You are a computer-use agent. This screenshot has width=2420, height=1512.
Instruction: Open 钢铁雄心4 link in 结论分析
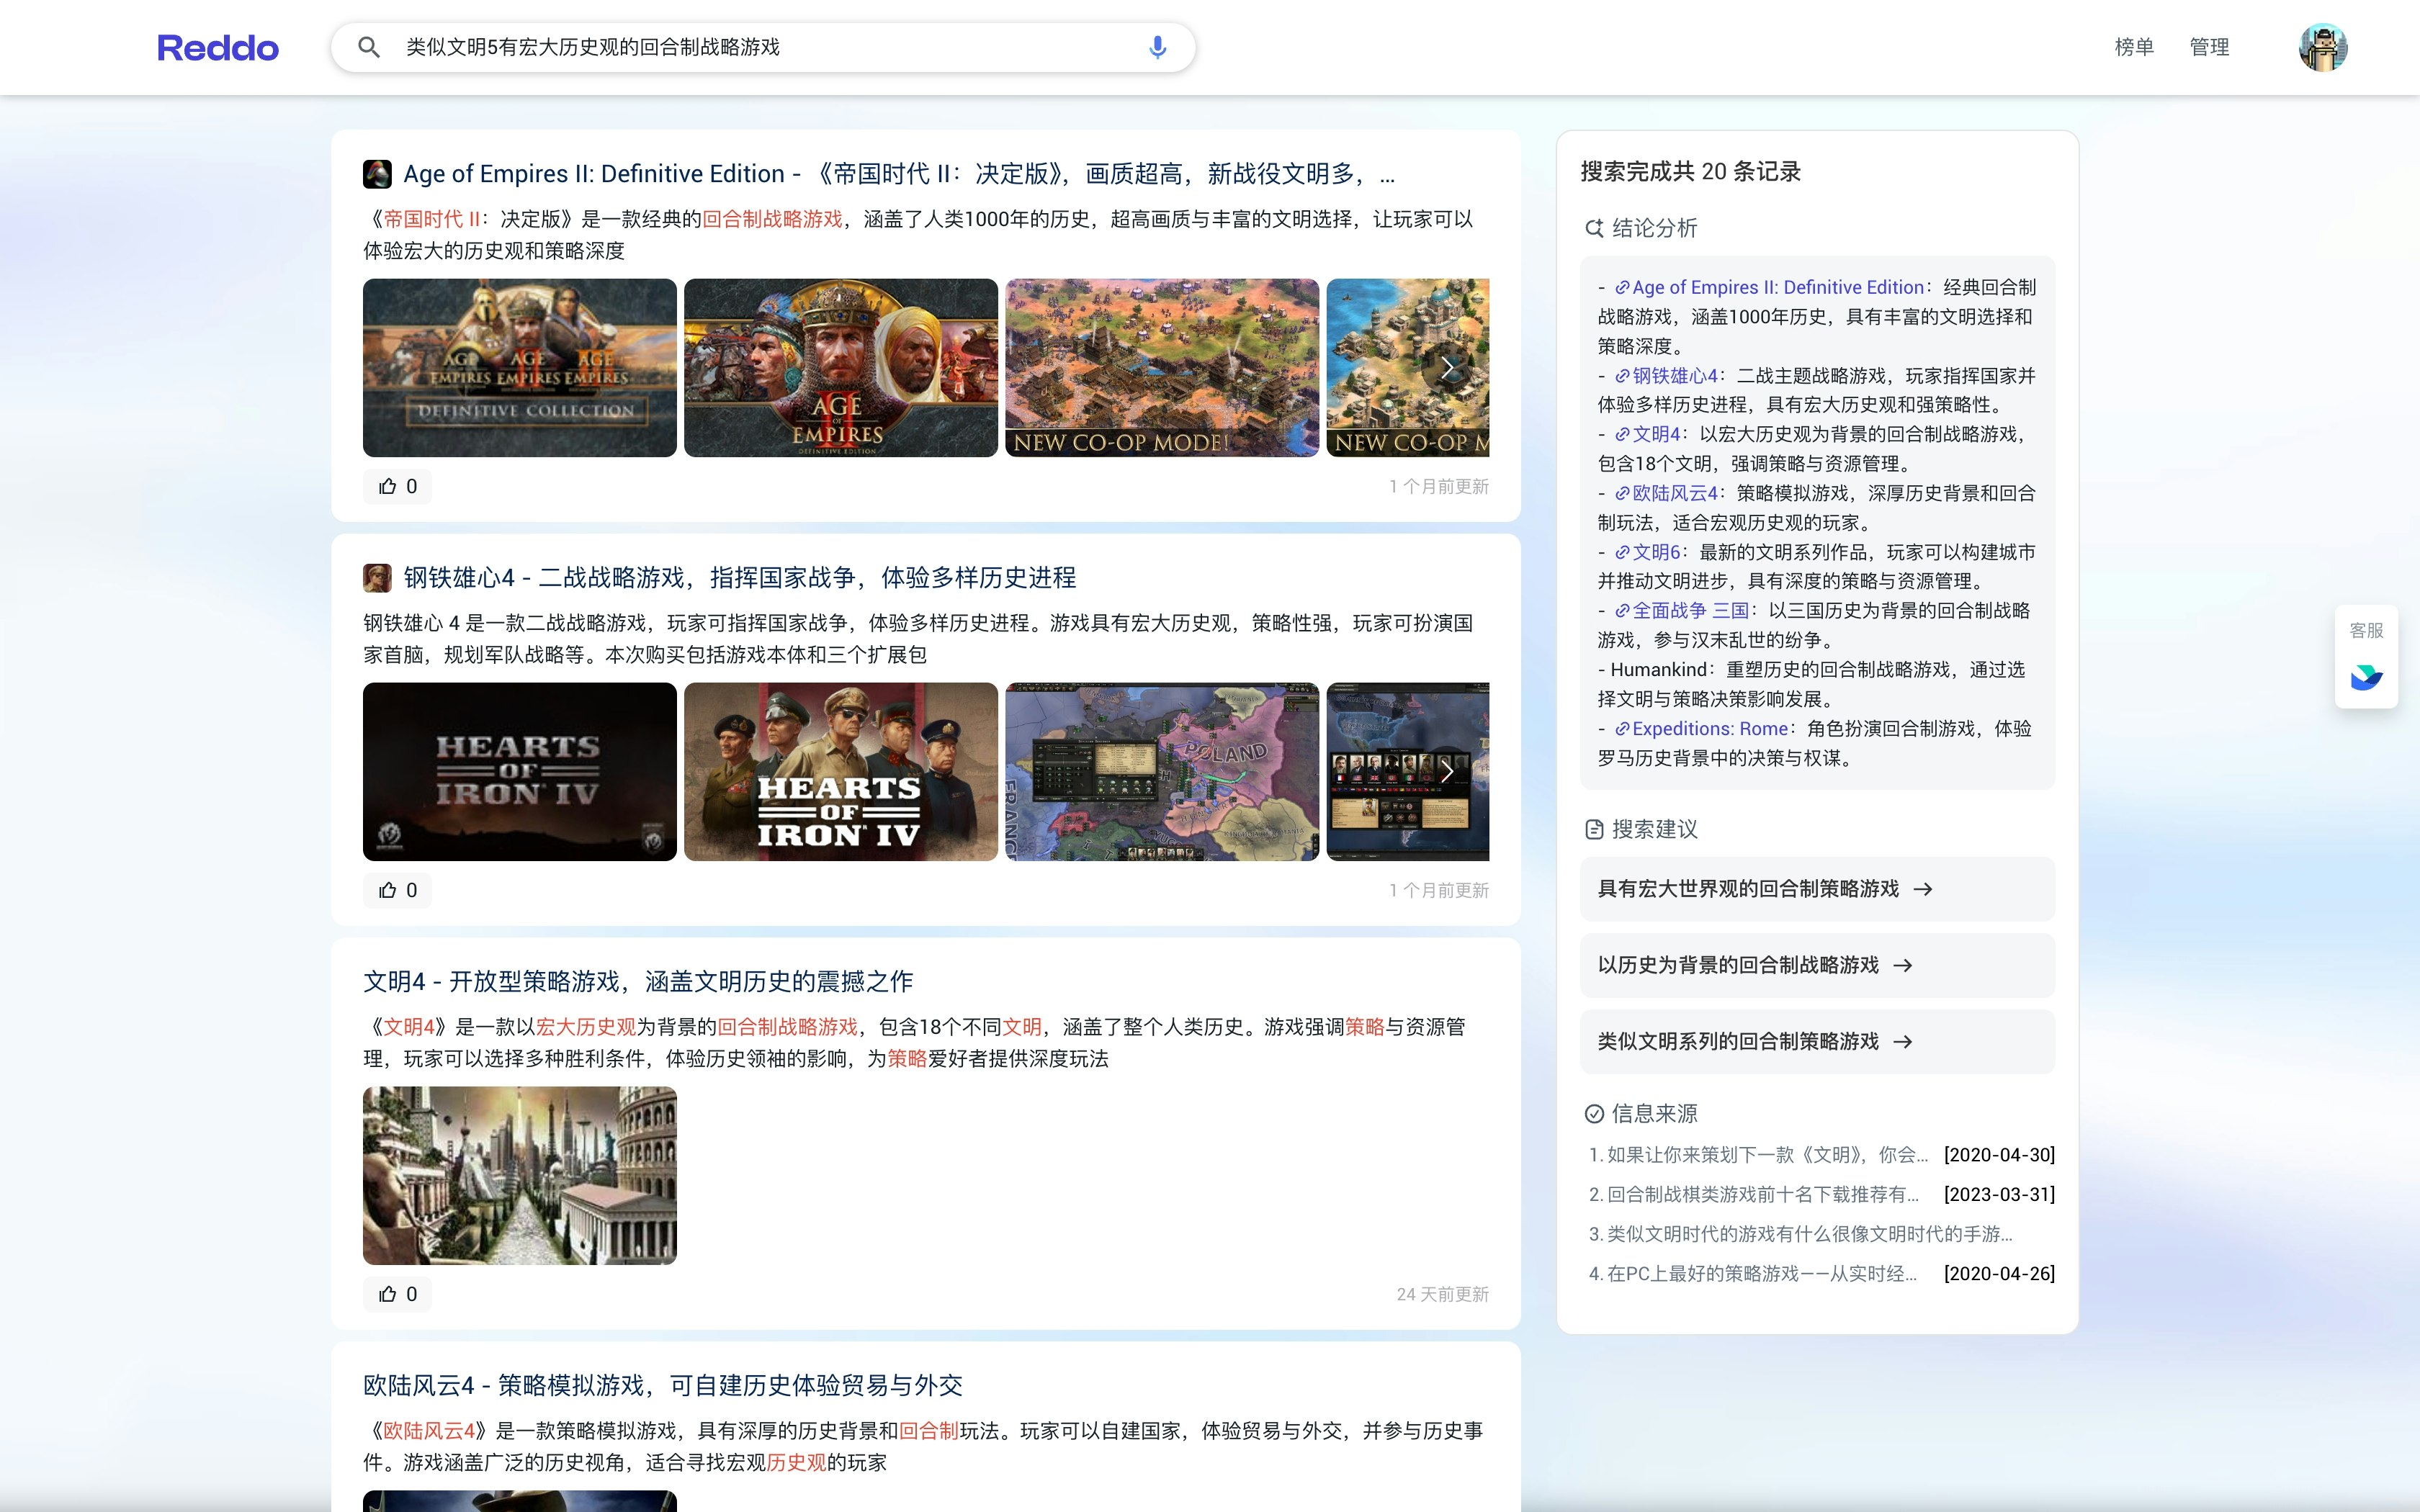pyautogui.click(x=1666, y=376)
